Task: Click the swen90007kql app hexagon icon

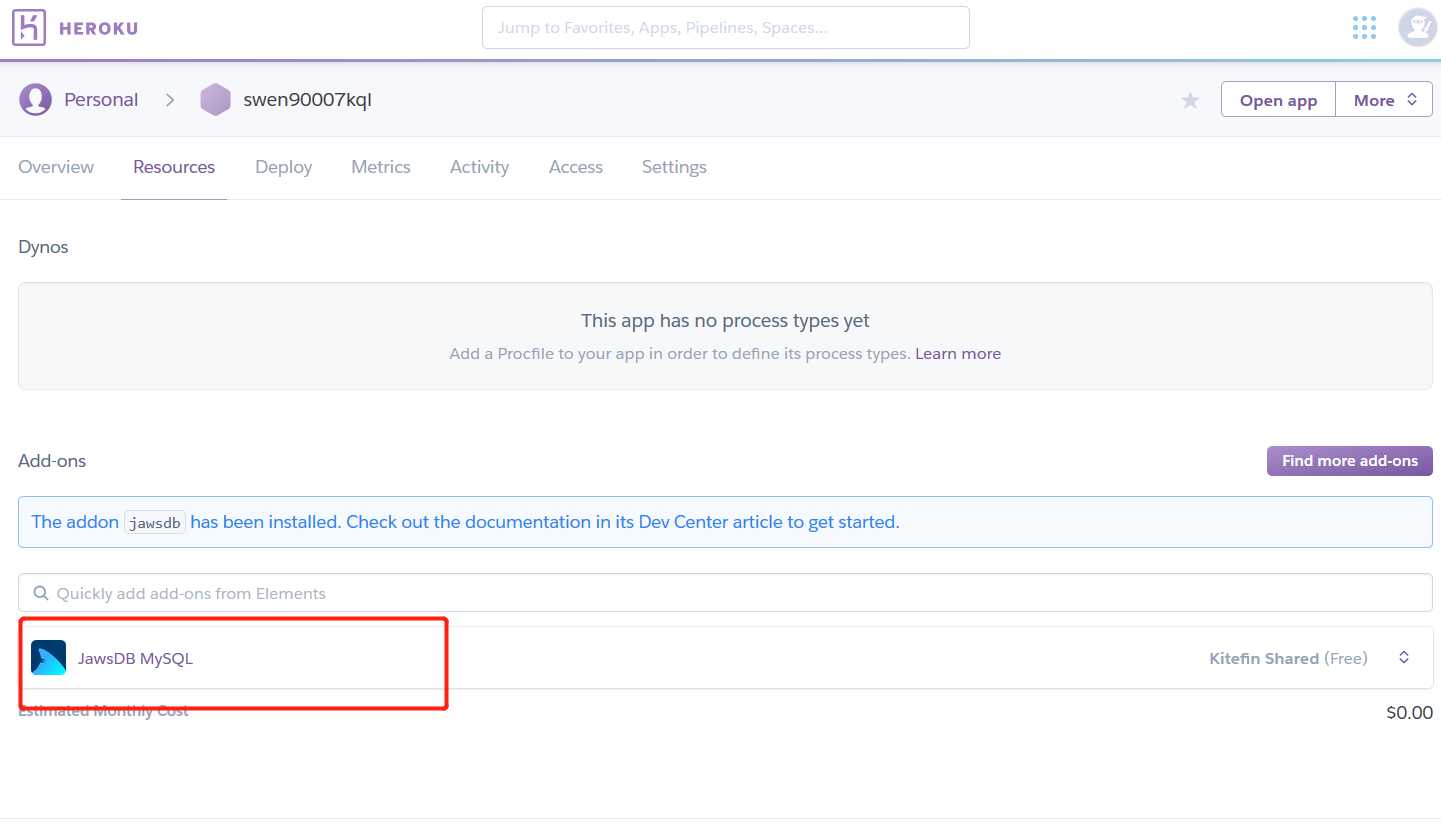Action: pos(215,100)
